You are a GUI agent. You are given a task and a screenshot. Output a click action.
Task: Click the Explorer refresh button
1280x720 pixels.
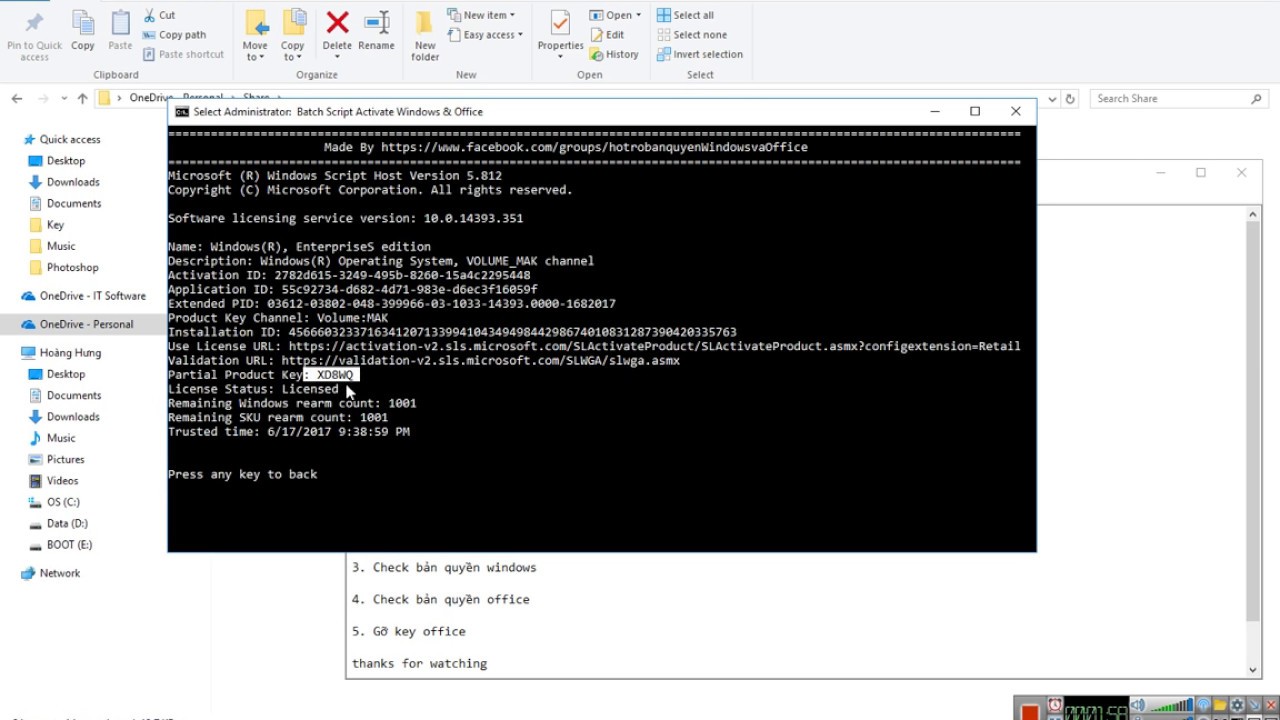[x=1070, y=99]
